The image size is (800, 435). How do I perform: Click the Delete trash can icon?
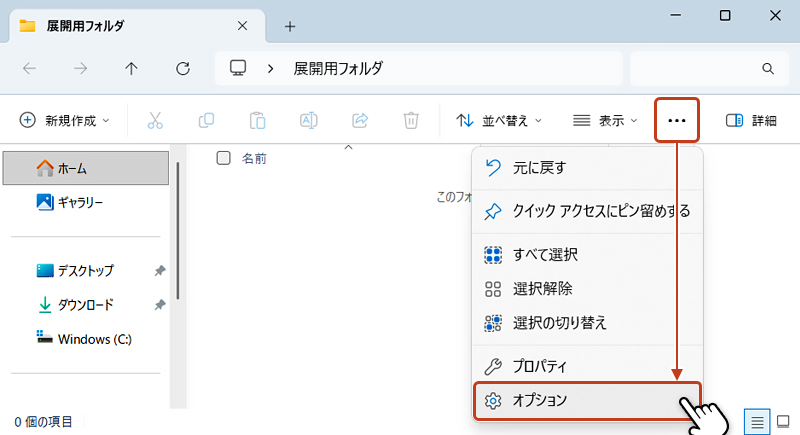[x=411, y=120]
